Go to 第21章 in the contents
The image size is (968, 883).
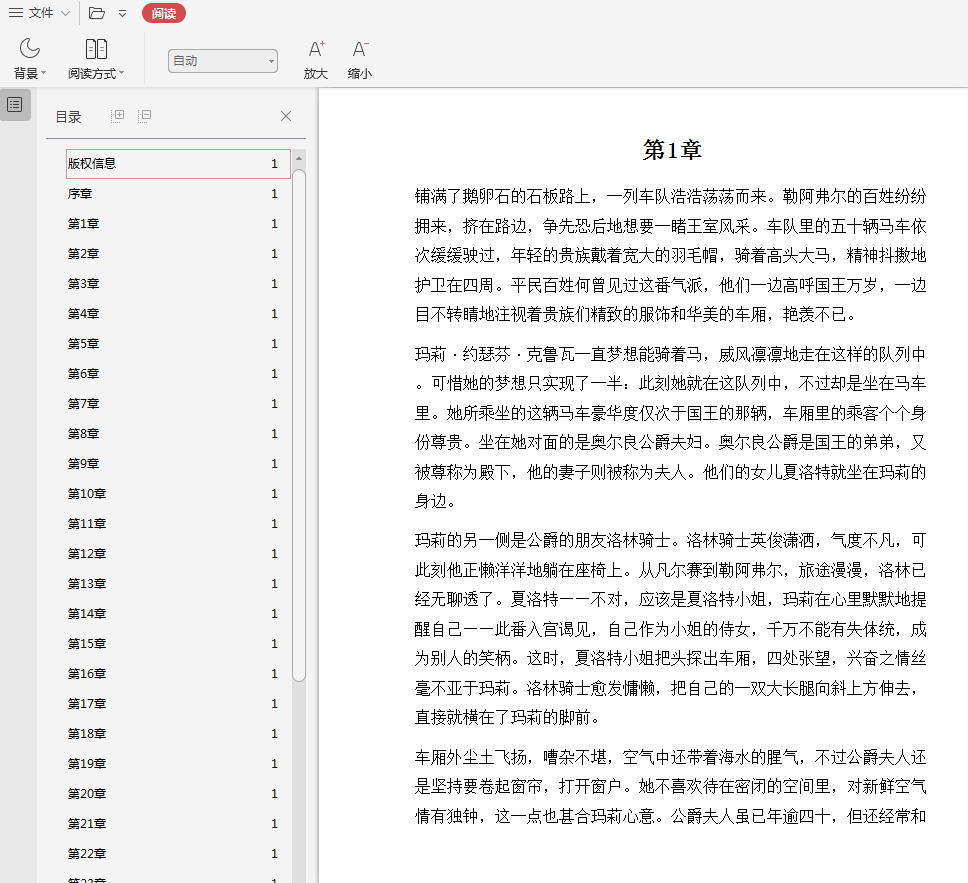tap(178, 824)
